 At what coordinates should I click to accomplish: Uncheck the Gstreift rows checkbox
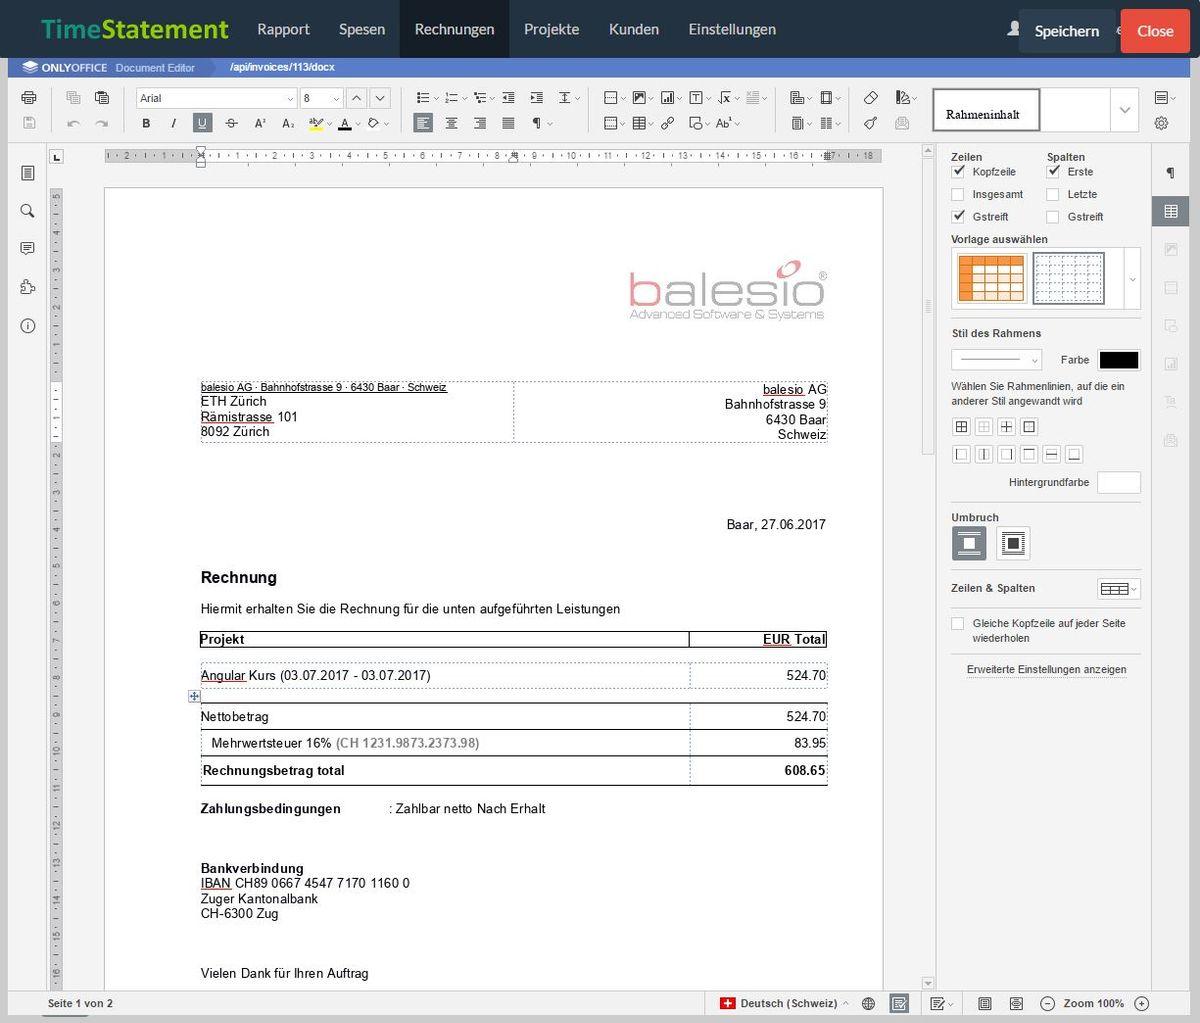point(958,216)
